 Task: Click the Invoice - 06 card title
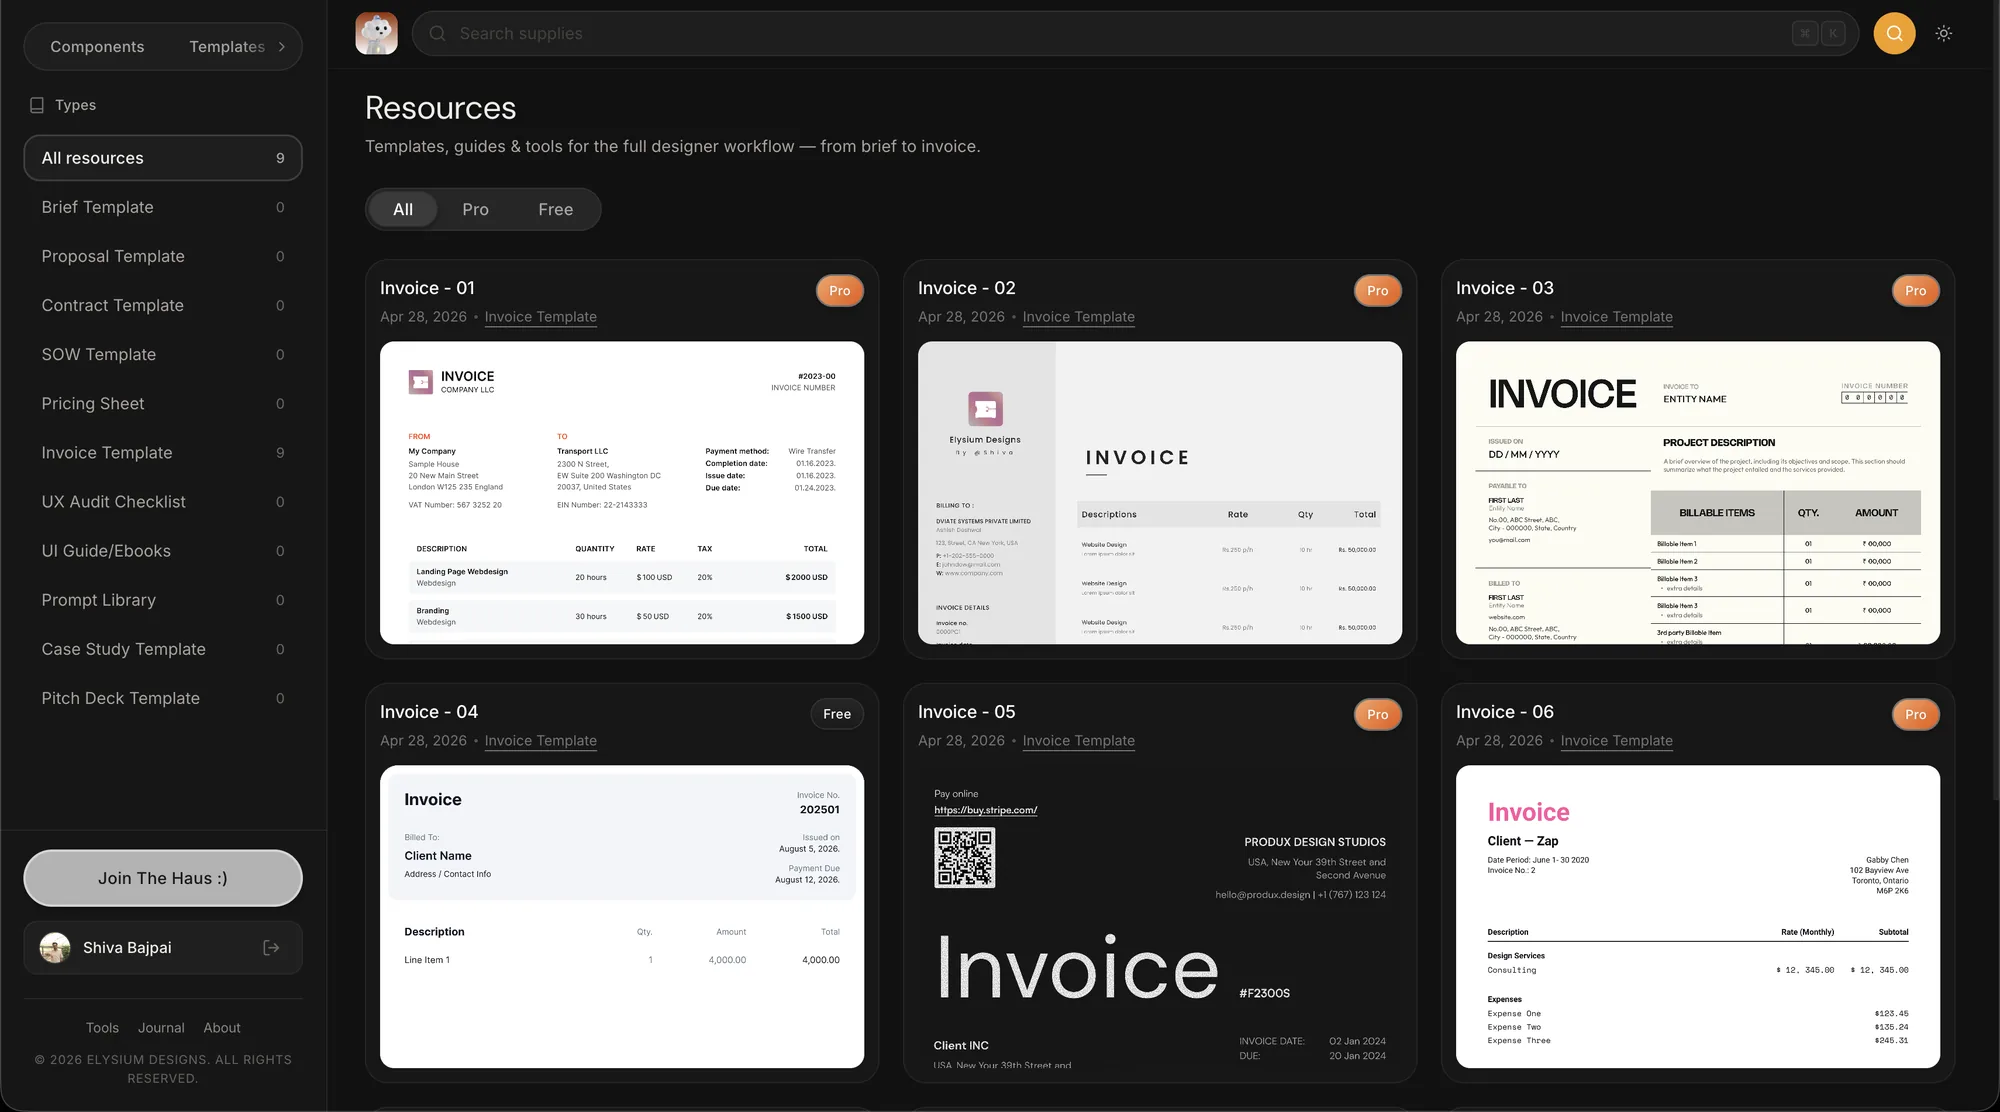pos(1504,712)
